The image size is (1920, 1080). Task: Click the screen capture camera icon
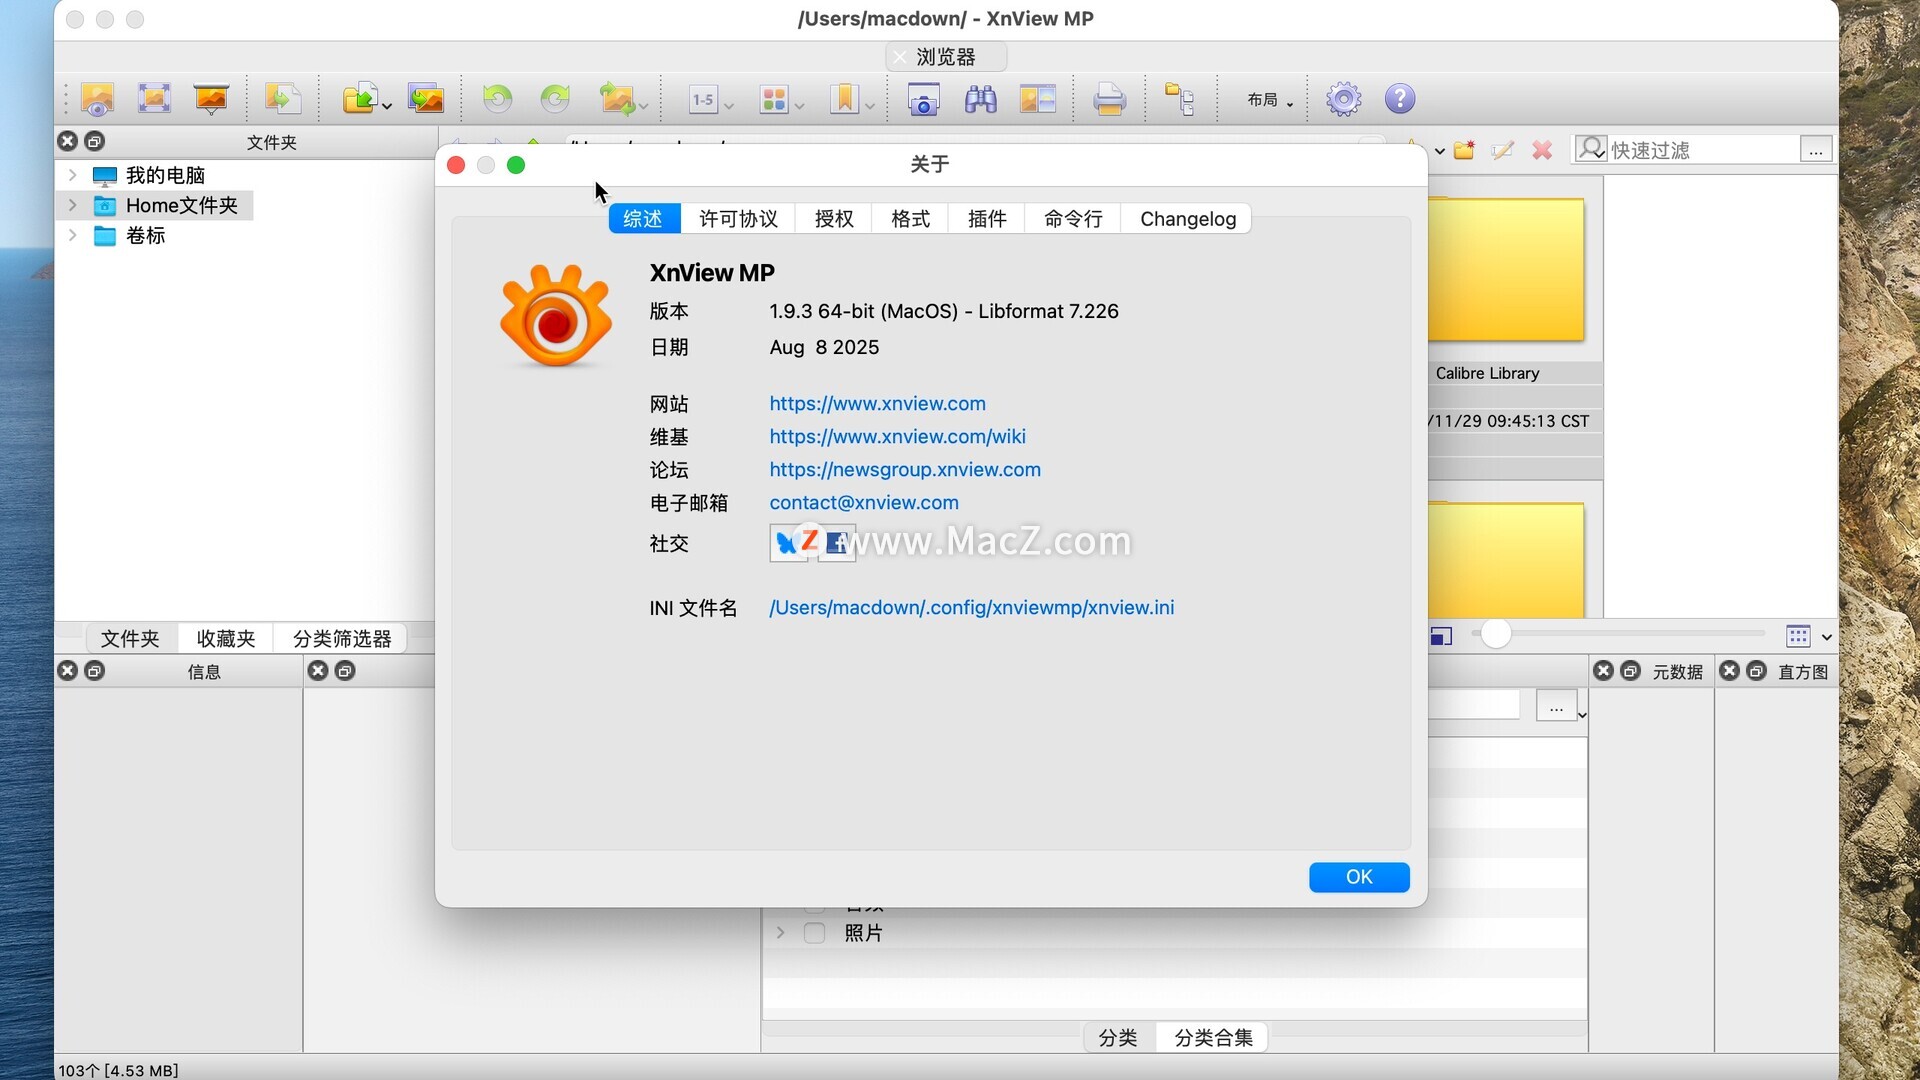(923, 99)
